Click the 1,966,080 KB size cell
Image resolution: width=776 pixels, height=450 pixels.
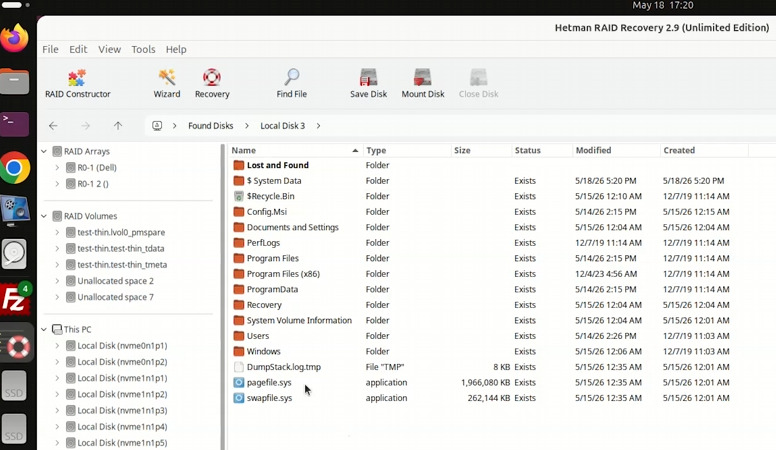[x=485, y=382]
